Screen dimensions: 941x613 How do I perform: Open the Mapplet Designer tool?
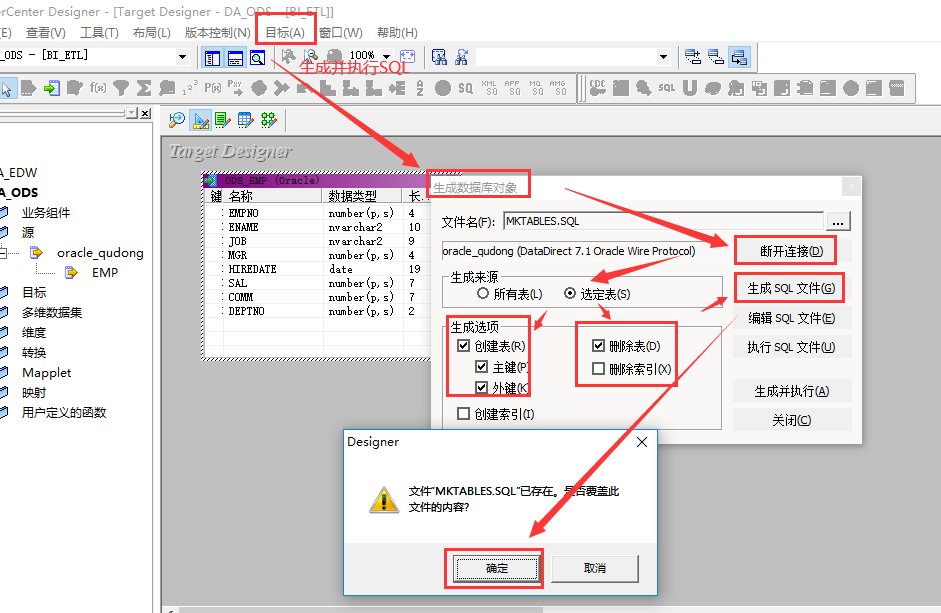[x=246, y=118]
